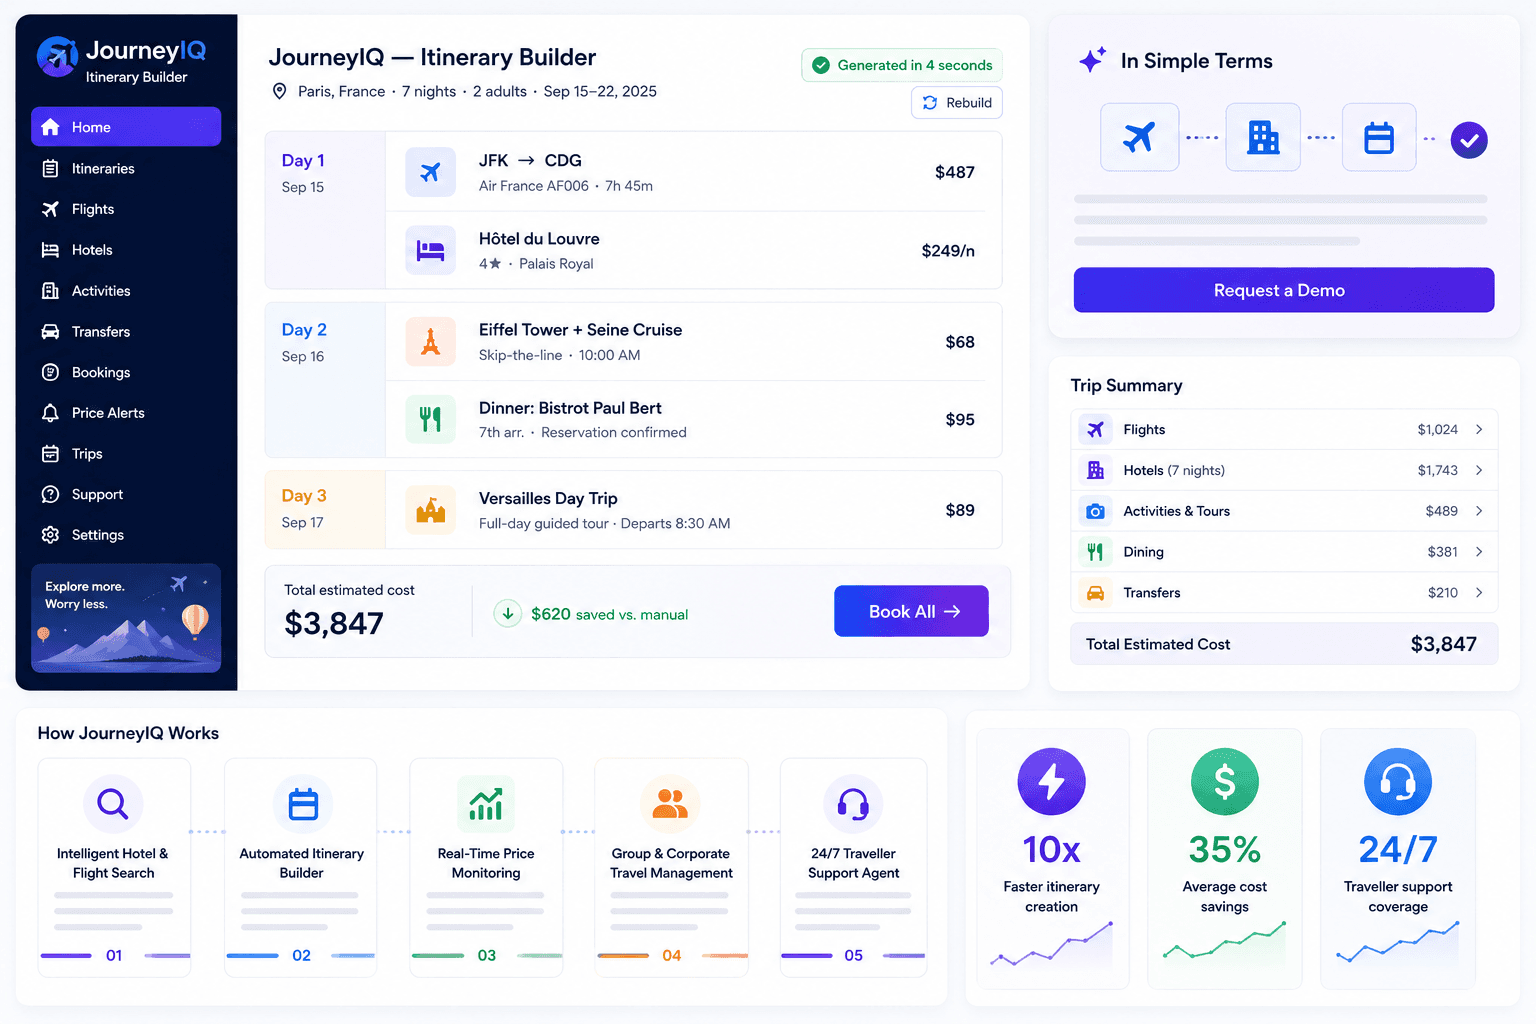This screenshot has width=1536, height=1024.
Task: Click the JourneyIQ globe logo icon
Action: coord(57,57)
